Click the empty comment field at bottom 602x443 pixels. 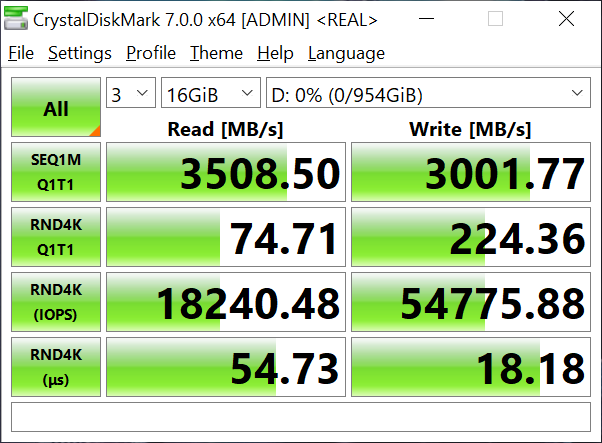(301, 417)
